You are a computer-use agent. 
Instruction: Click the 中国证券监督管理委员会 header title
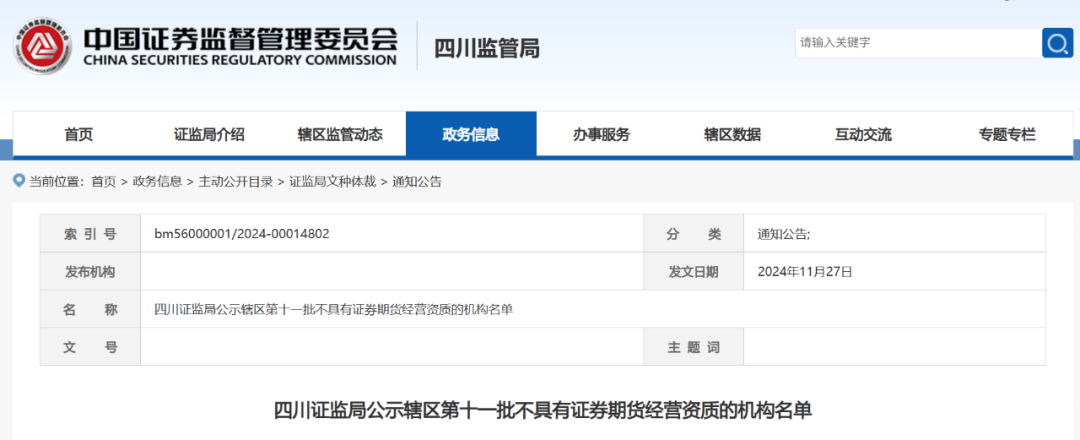(240, 38)
